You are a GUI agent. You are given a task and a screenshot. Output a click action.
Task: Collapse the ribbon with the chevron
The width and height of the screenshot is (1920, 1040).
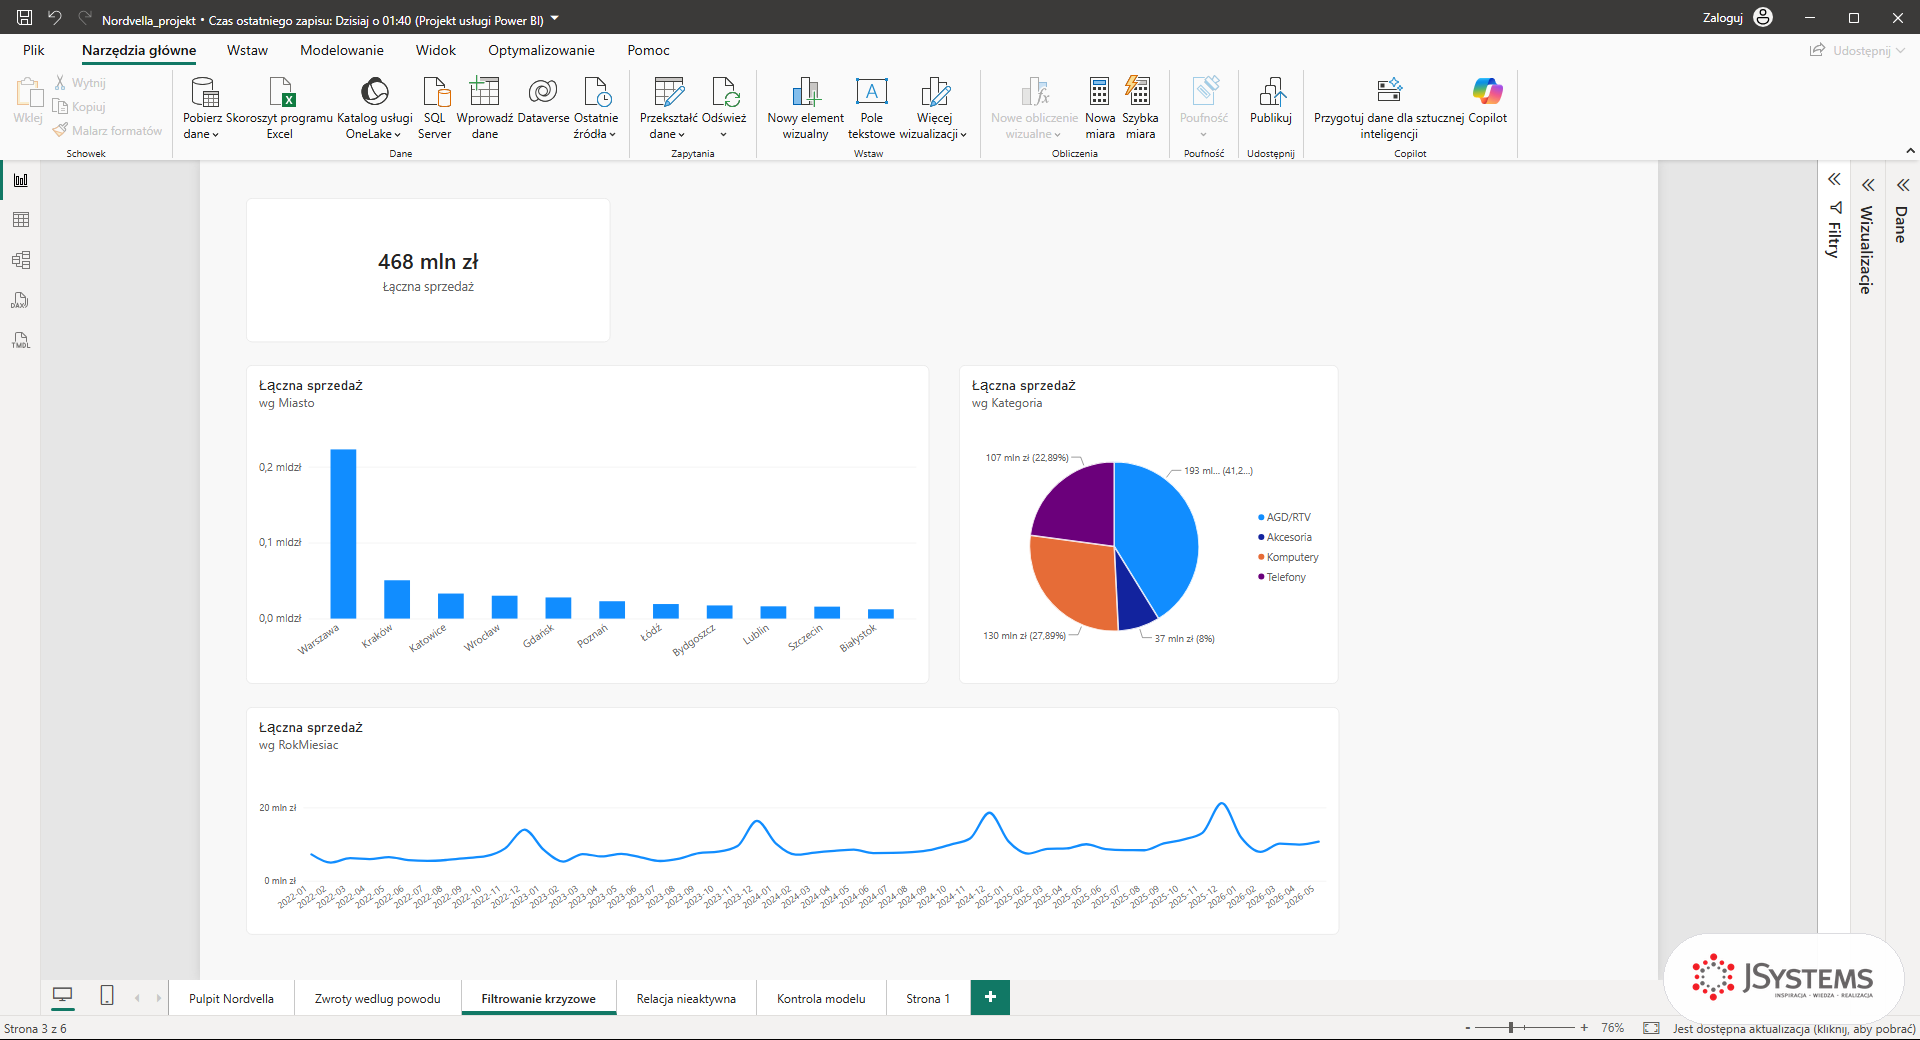(1910, 151)
